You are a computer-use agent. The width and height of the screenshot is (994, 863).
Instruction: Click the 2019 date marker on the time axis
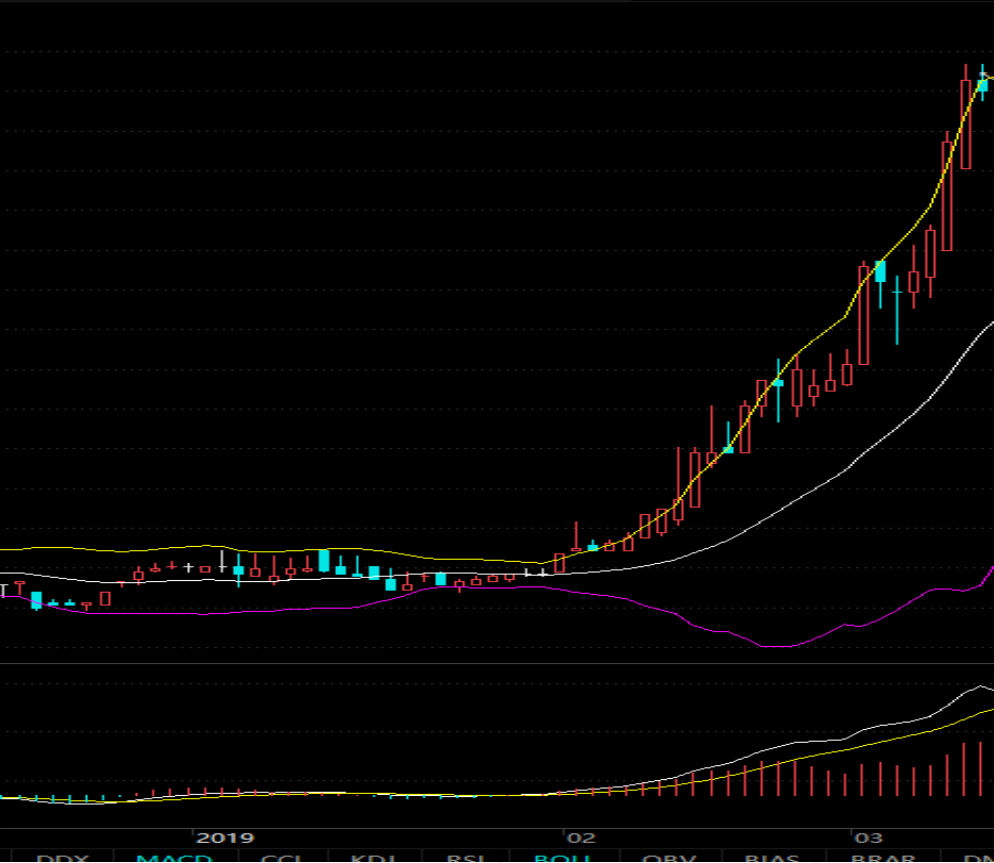(225, 838)
